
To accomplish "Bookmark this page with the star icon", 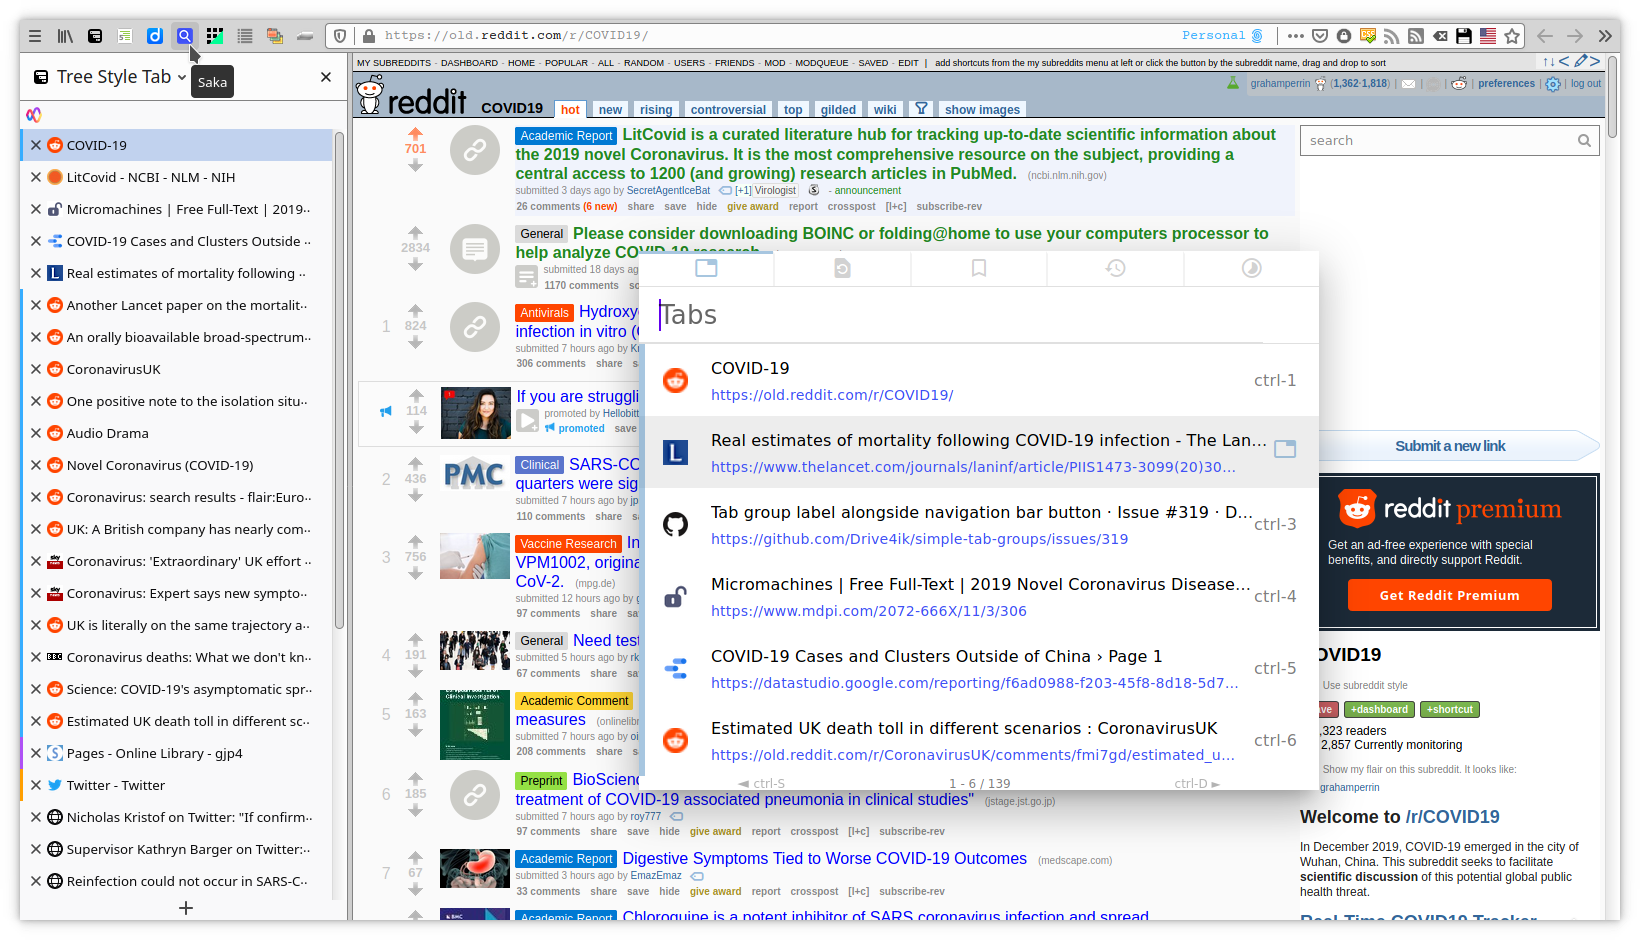I will click(1512, 36).
